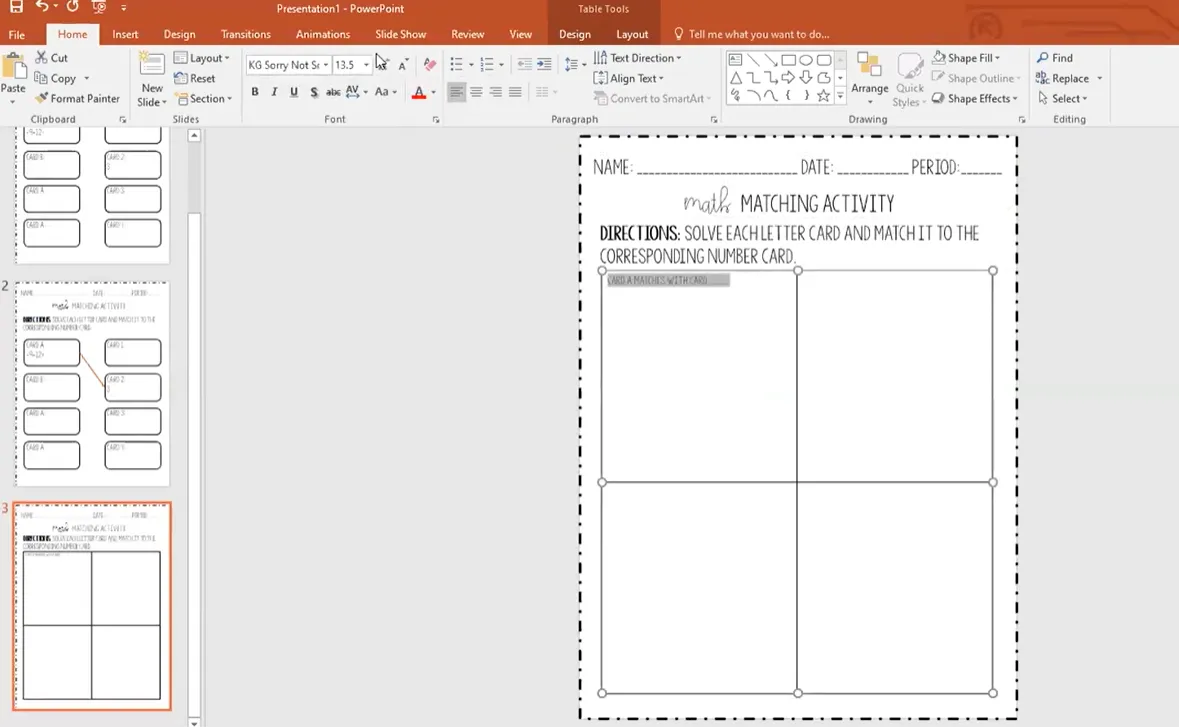
Task: Click Convert to SmartArt button
Action: pyautogui.click(x=652, y=98)
